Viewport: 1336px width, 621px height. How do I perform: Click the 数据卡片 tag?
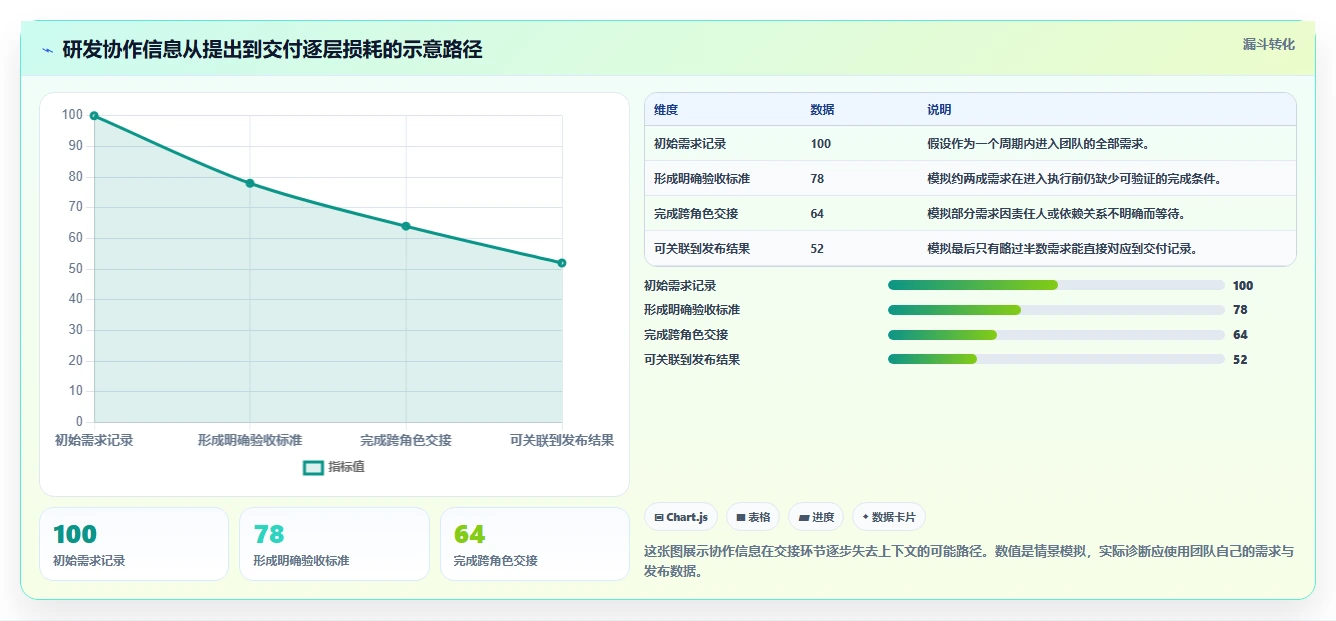pyautogui.click(x=889, y=517)
